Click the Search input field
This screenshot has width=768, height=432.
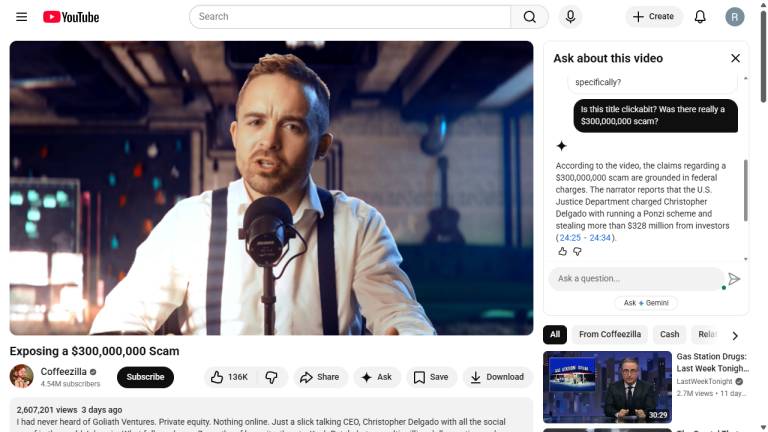pyautogui.click(x=350, y=17)
